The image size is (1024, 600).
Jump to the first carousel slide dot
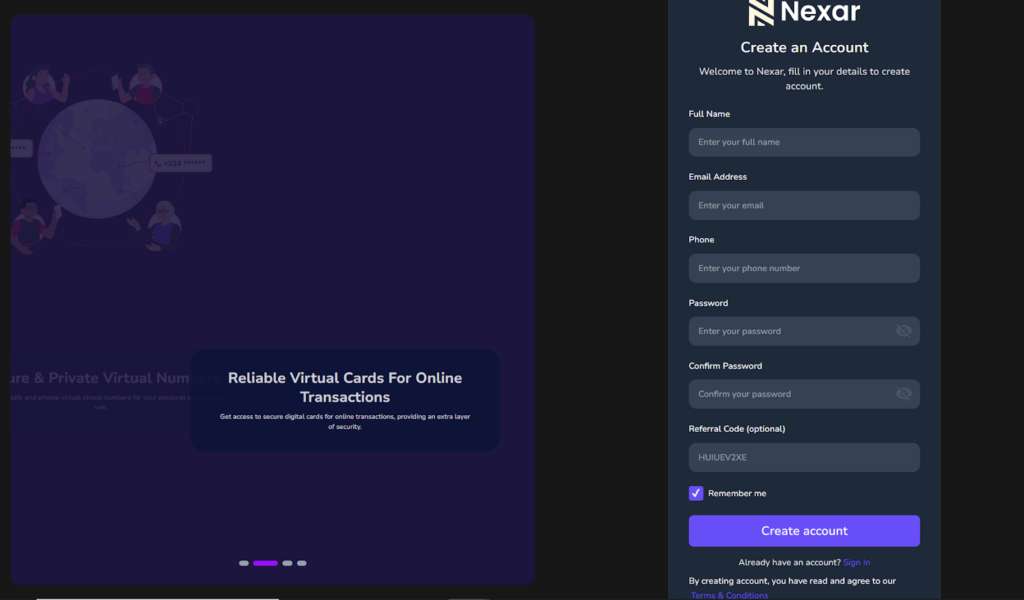tap(244, 563)
